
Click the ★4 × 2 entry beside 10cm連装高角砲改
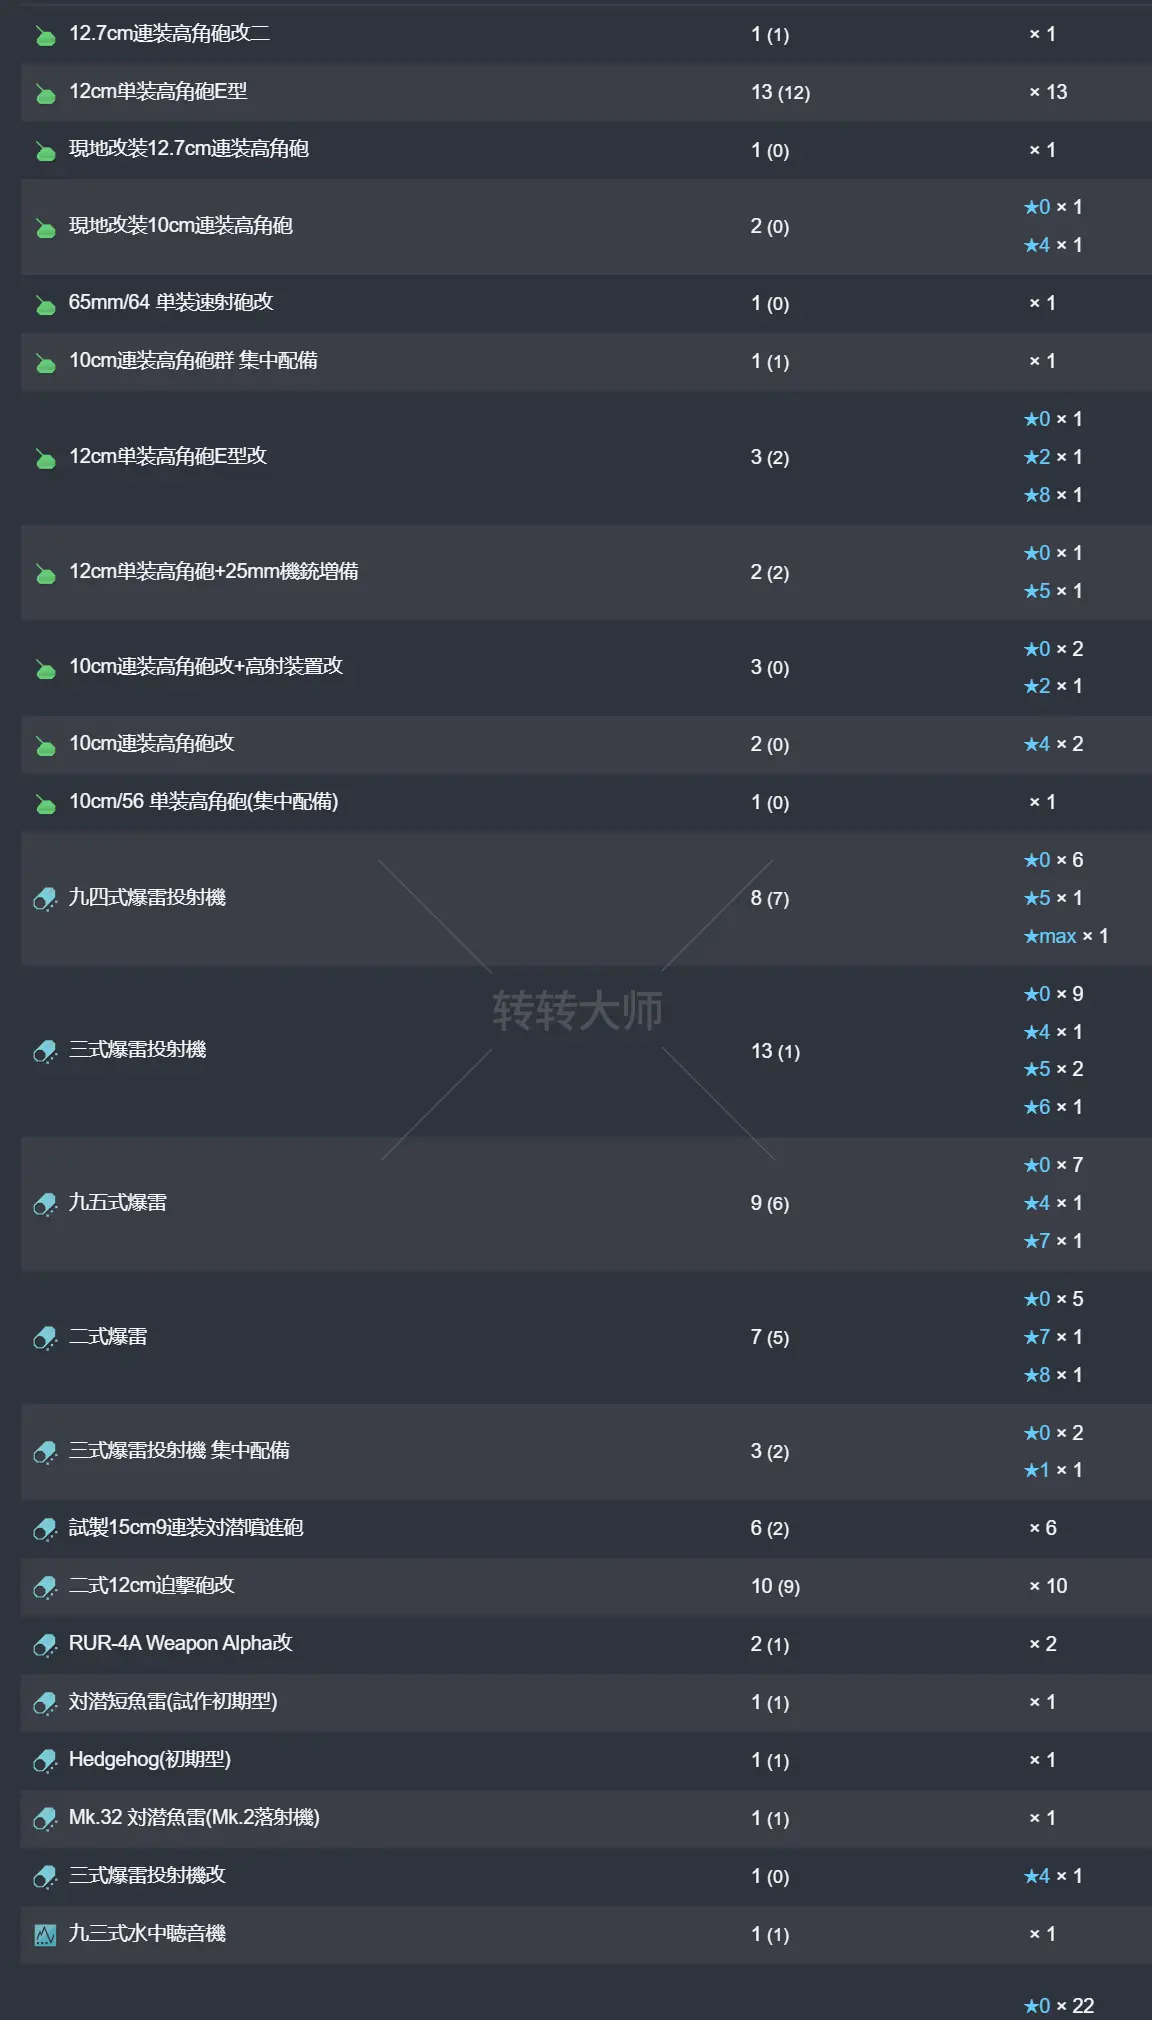1051,744
